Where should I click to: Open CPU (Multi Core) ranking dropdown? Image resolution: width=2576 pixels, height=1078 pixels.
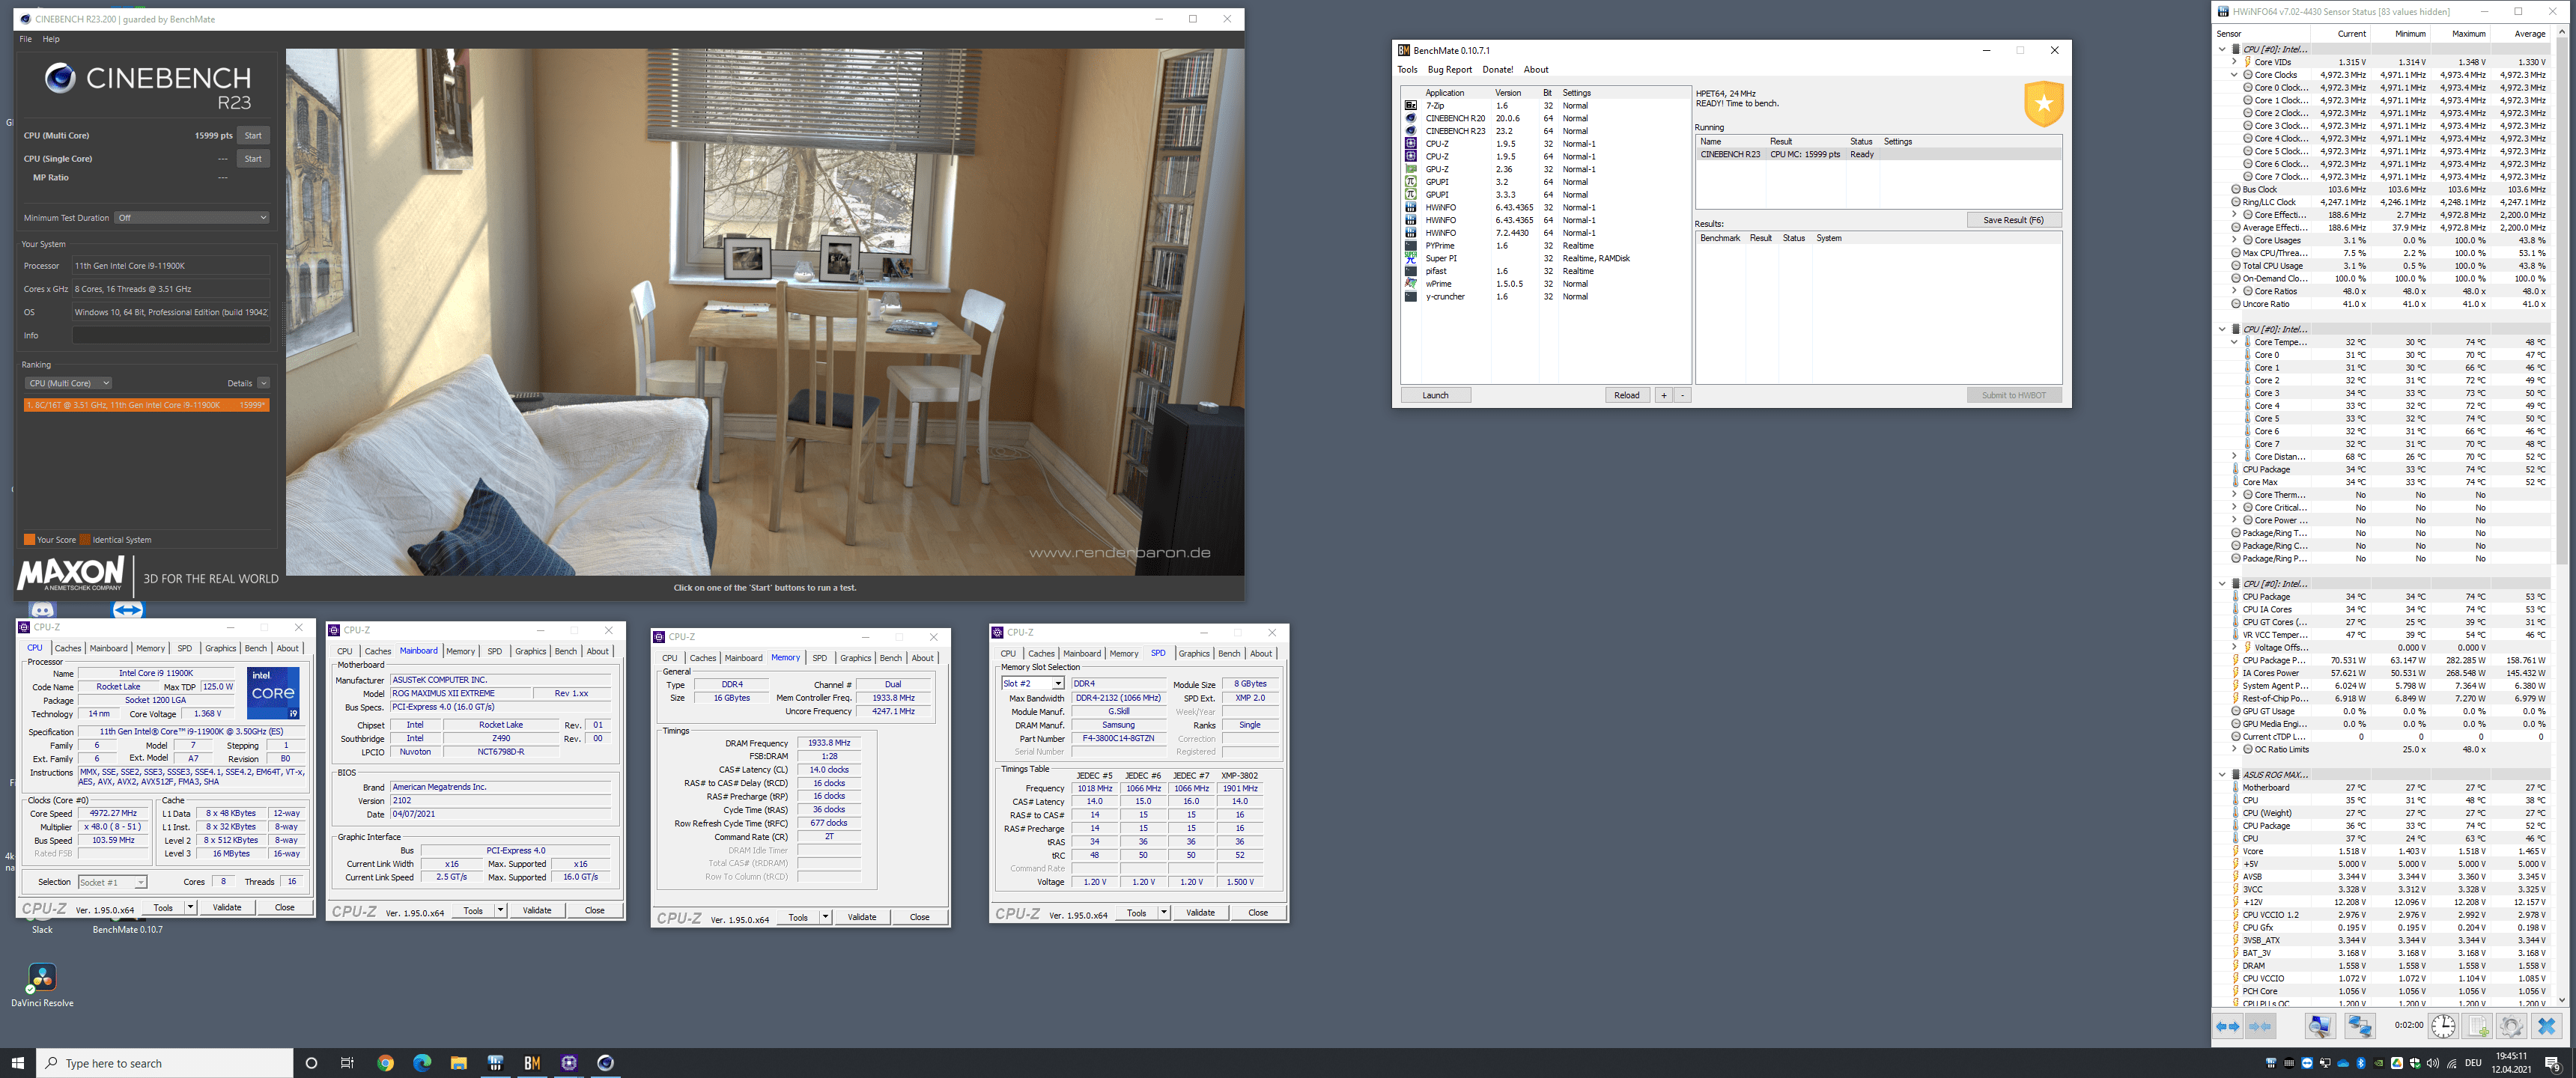tap(68, 383)
